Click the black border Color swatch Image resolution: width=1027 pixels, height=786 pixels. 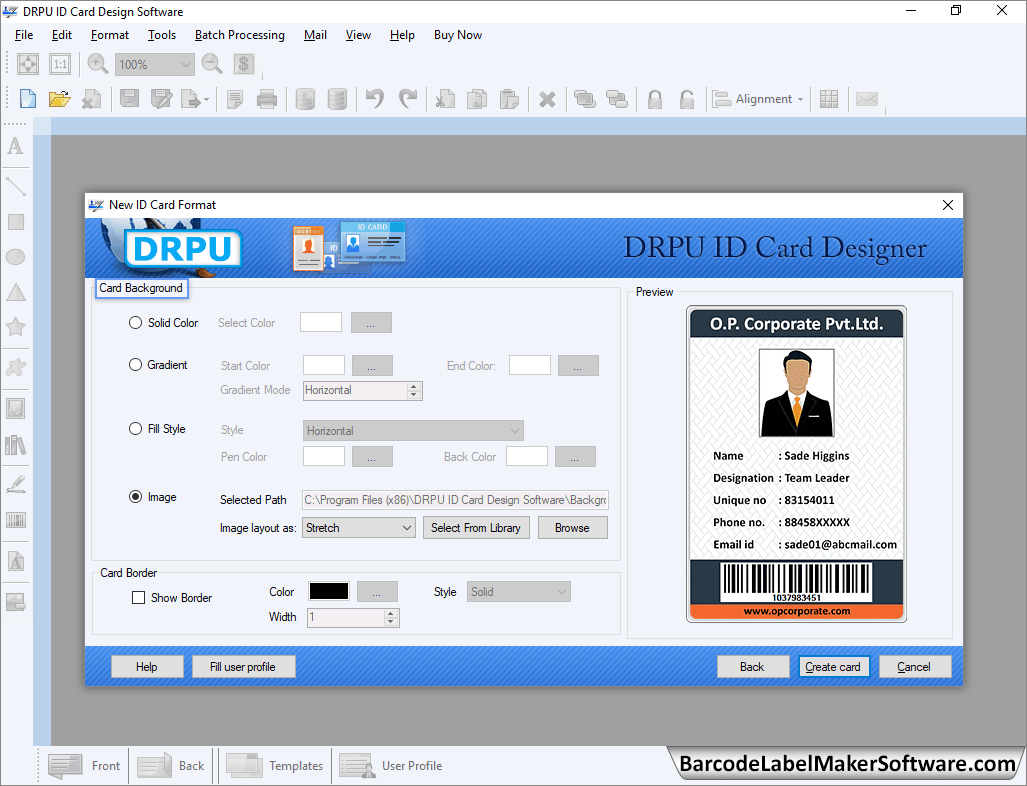[x=328, y=591]
